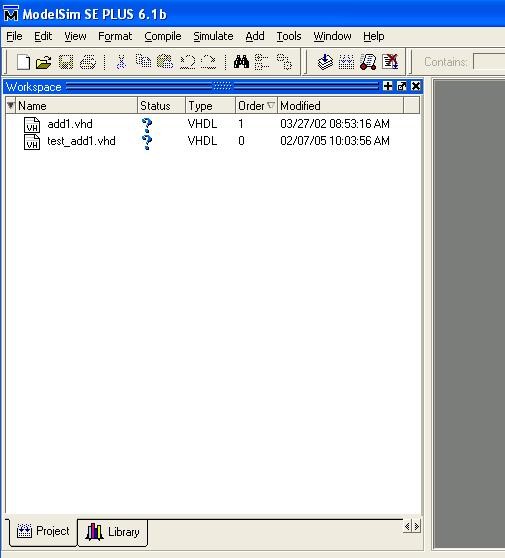Open the Tools menu

coord(289,36)
